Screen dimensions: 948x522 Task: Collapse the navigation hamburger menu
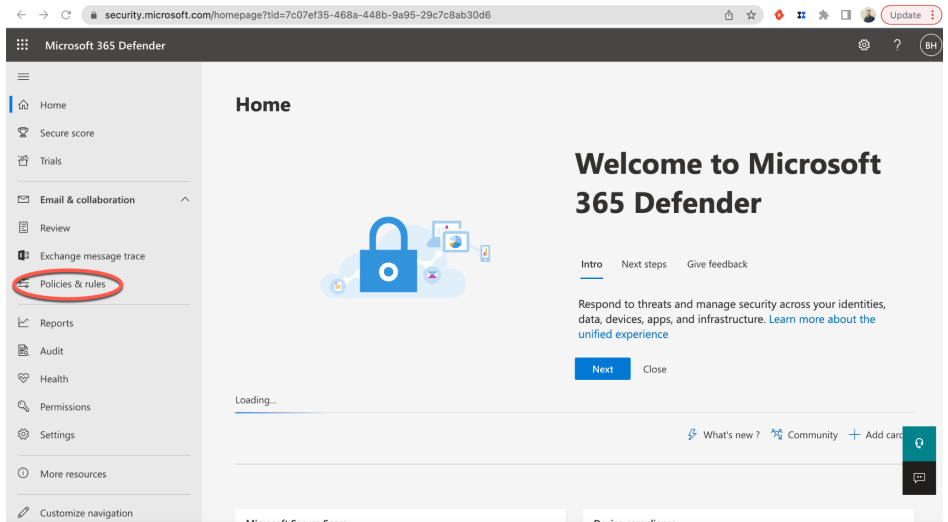click(24, 77)
